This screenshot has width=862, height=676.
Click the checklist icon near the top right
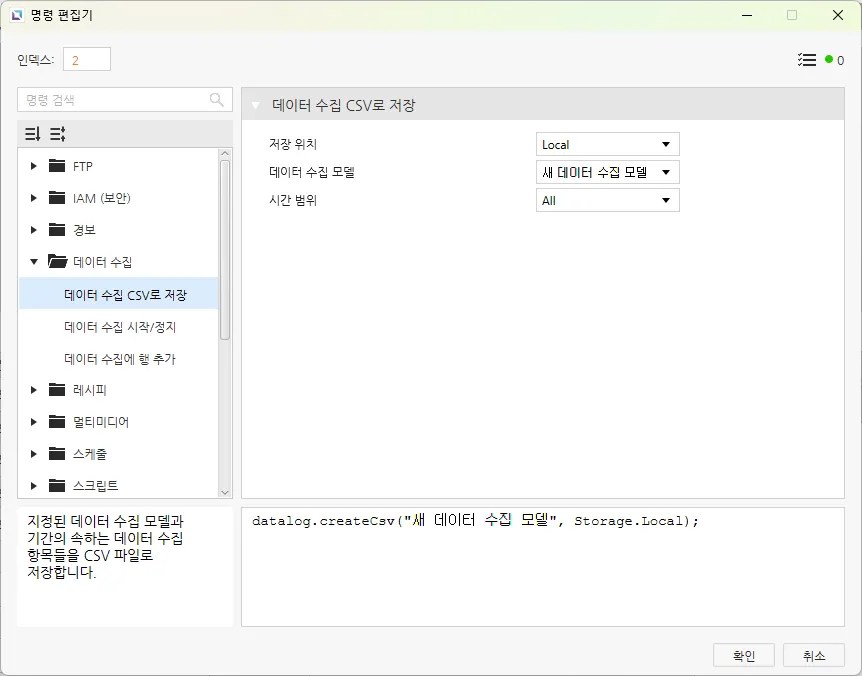click(x=807, y=60)
